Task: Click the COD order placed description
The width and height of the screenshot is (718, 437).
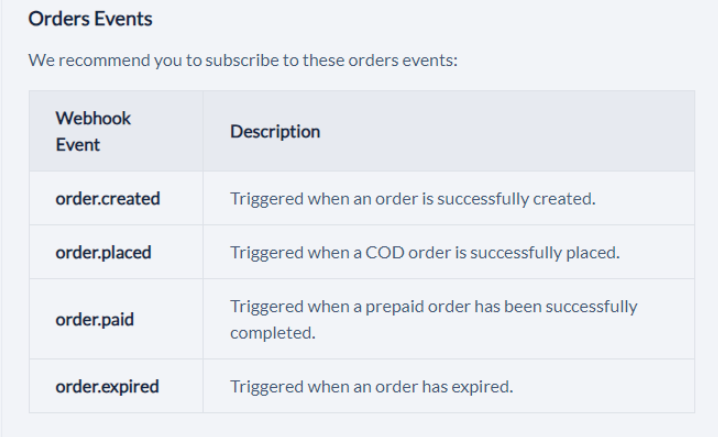Action: 424,252
